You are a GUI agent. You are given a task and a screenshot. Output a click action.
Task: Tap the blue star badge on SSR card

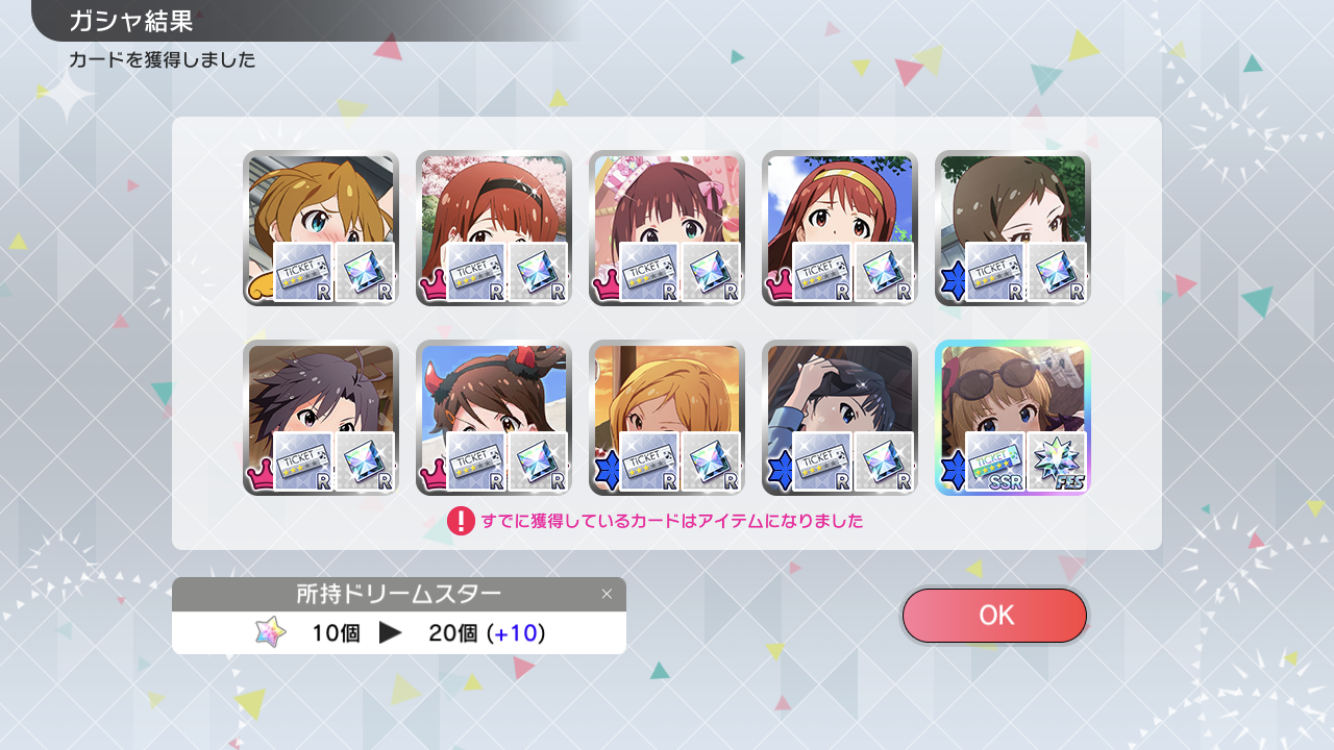click(x=951, y=466)
